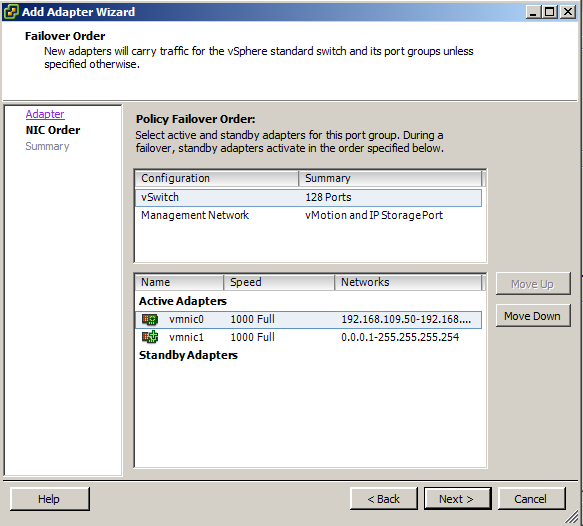Go back with the Back button
Image resolution: width=583 pixels, height=526 pixels.
[383, 499]
